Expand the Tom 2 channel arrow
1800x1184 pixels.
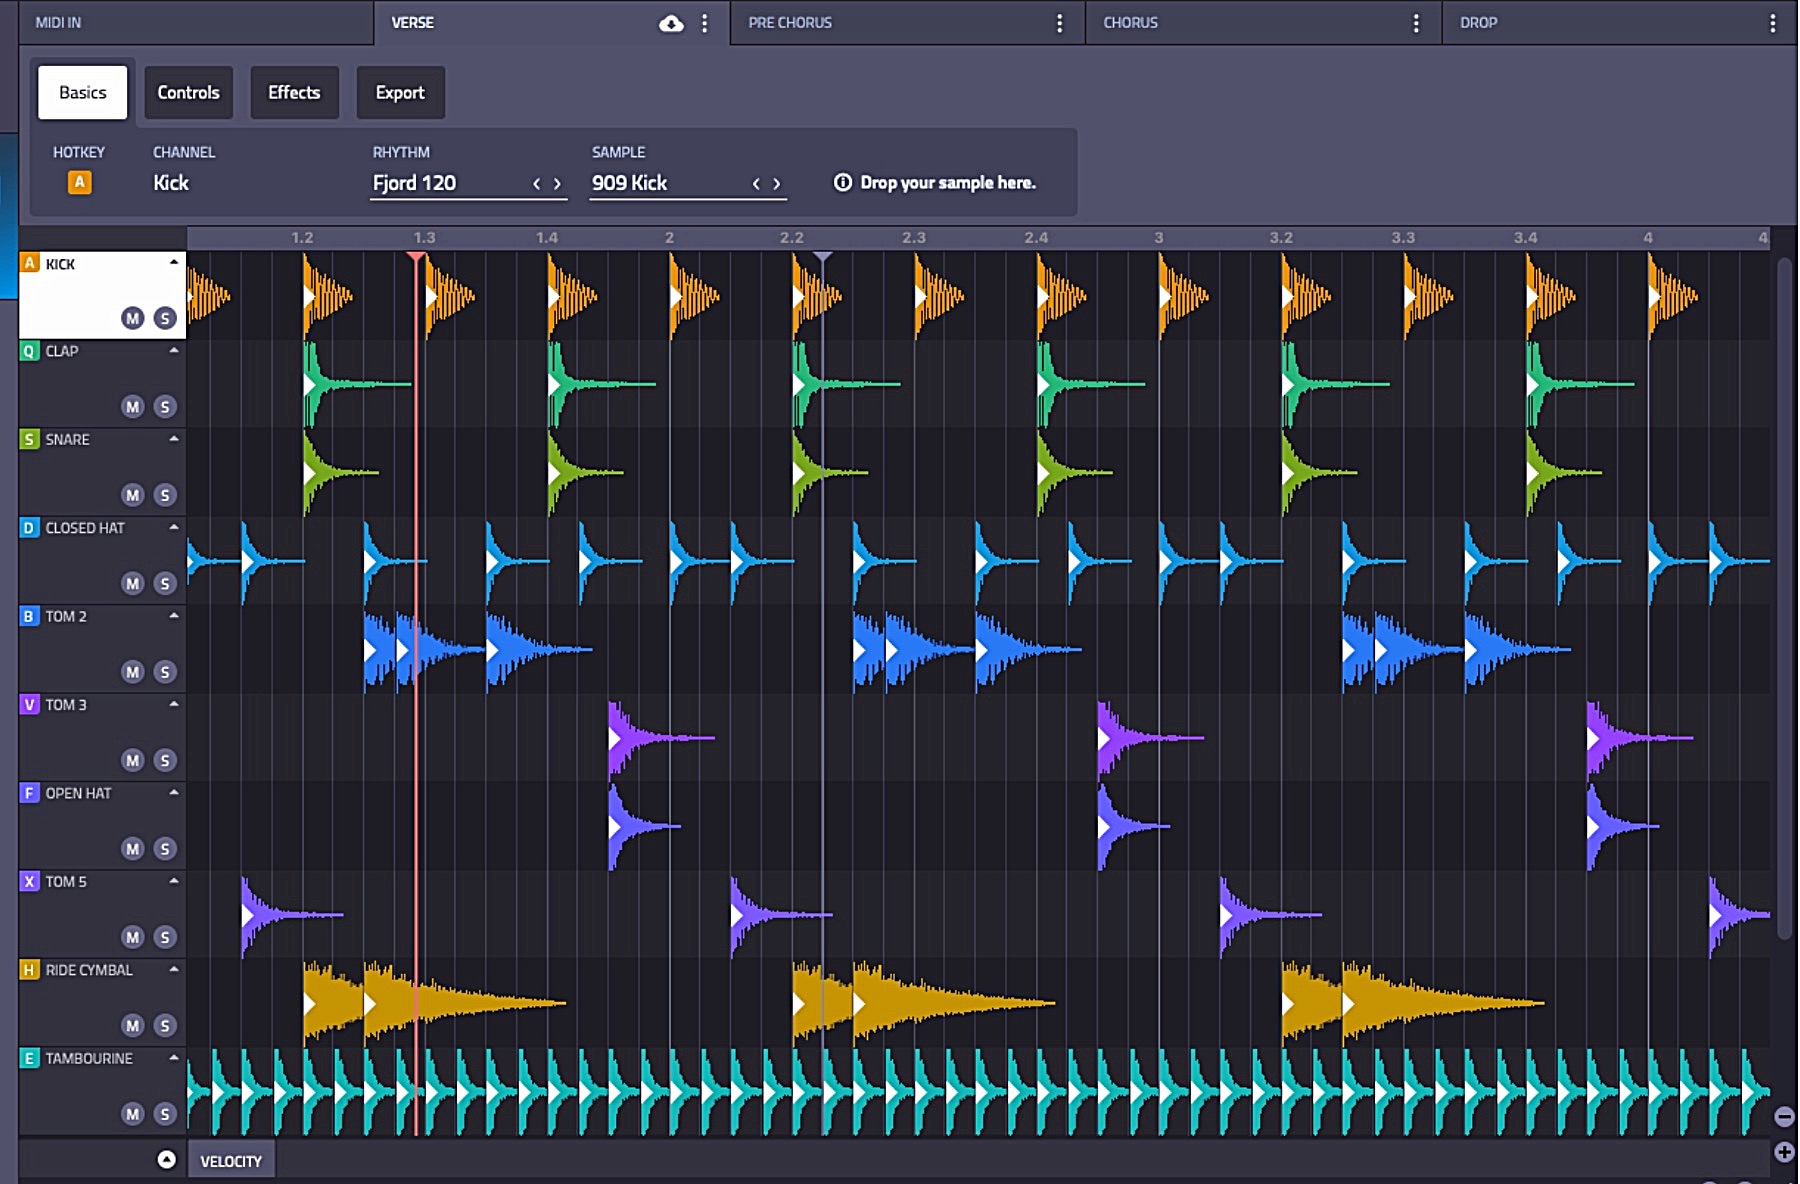[x=174, y=615]
